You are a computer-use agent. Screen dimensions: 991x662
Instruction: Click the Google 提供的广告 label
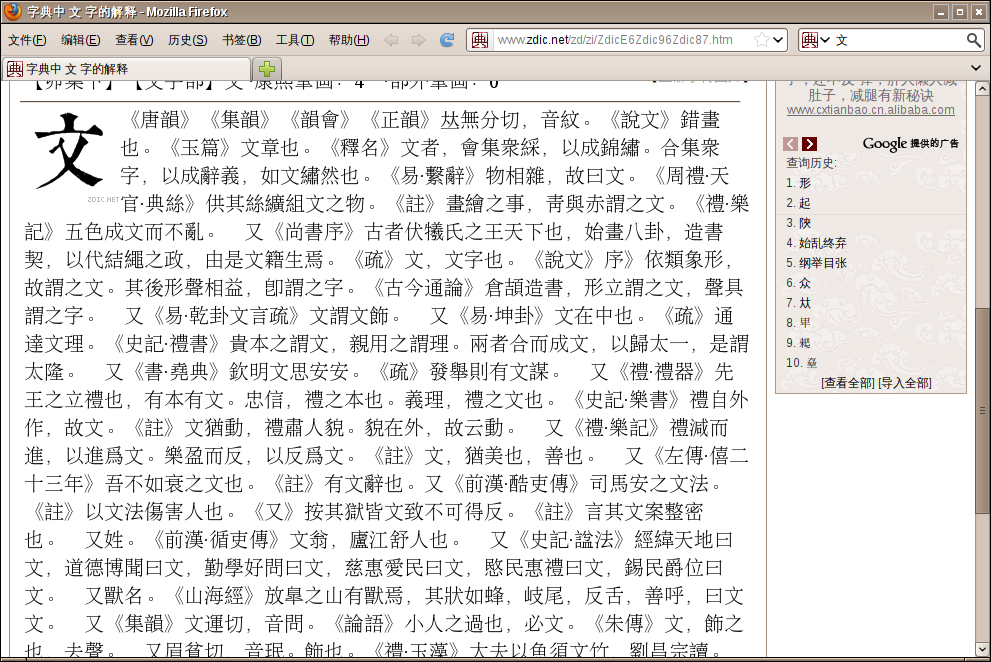[x=911, y=144]
